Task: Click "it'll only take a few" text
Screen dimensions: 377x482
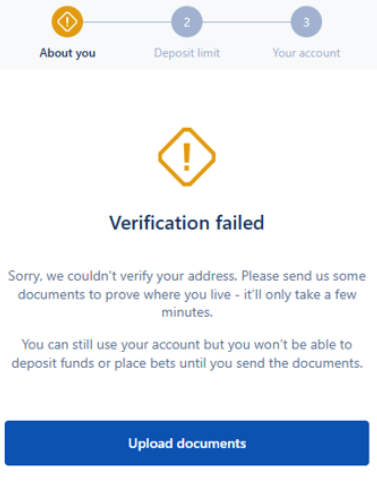Action: tap(300, 294)
